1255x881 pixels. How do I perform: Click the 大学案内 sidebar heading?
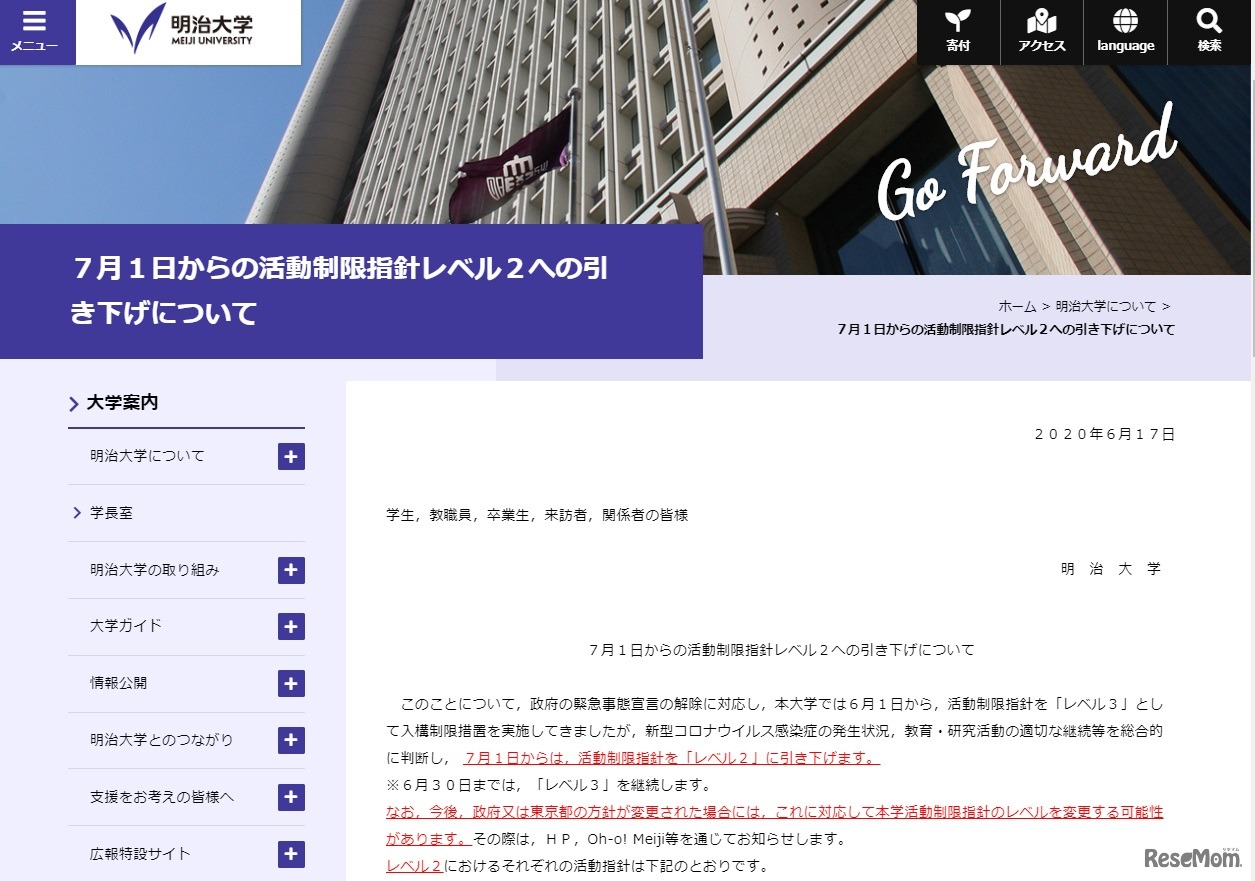[122, 402]
